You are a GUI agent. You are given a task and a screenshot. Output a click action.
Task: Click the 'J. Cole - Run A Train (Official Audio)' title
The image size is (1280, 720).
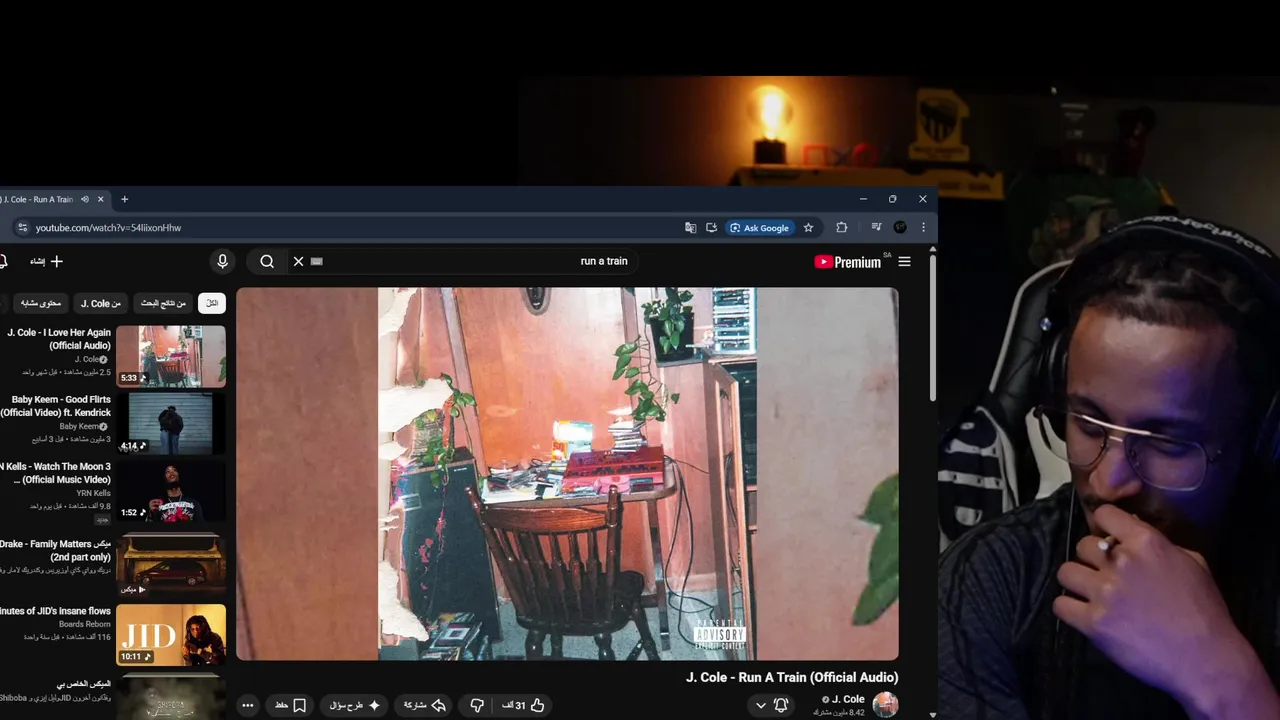point(792,677)
